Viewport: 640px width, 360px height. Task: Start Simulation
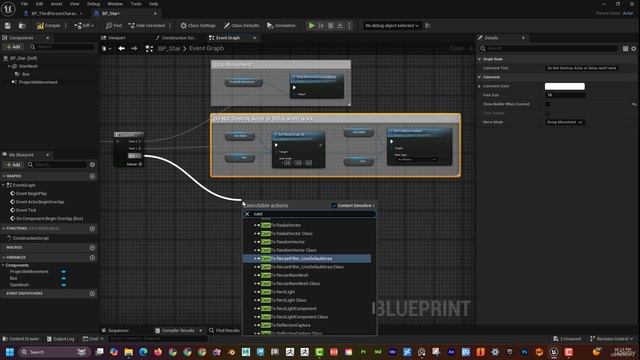(281, 26)
